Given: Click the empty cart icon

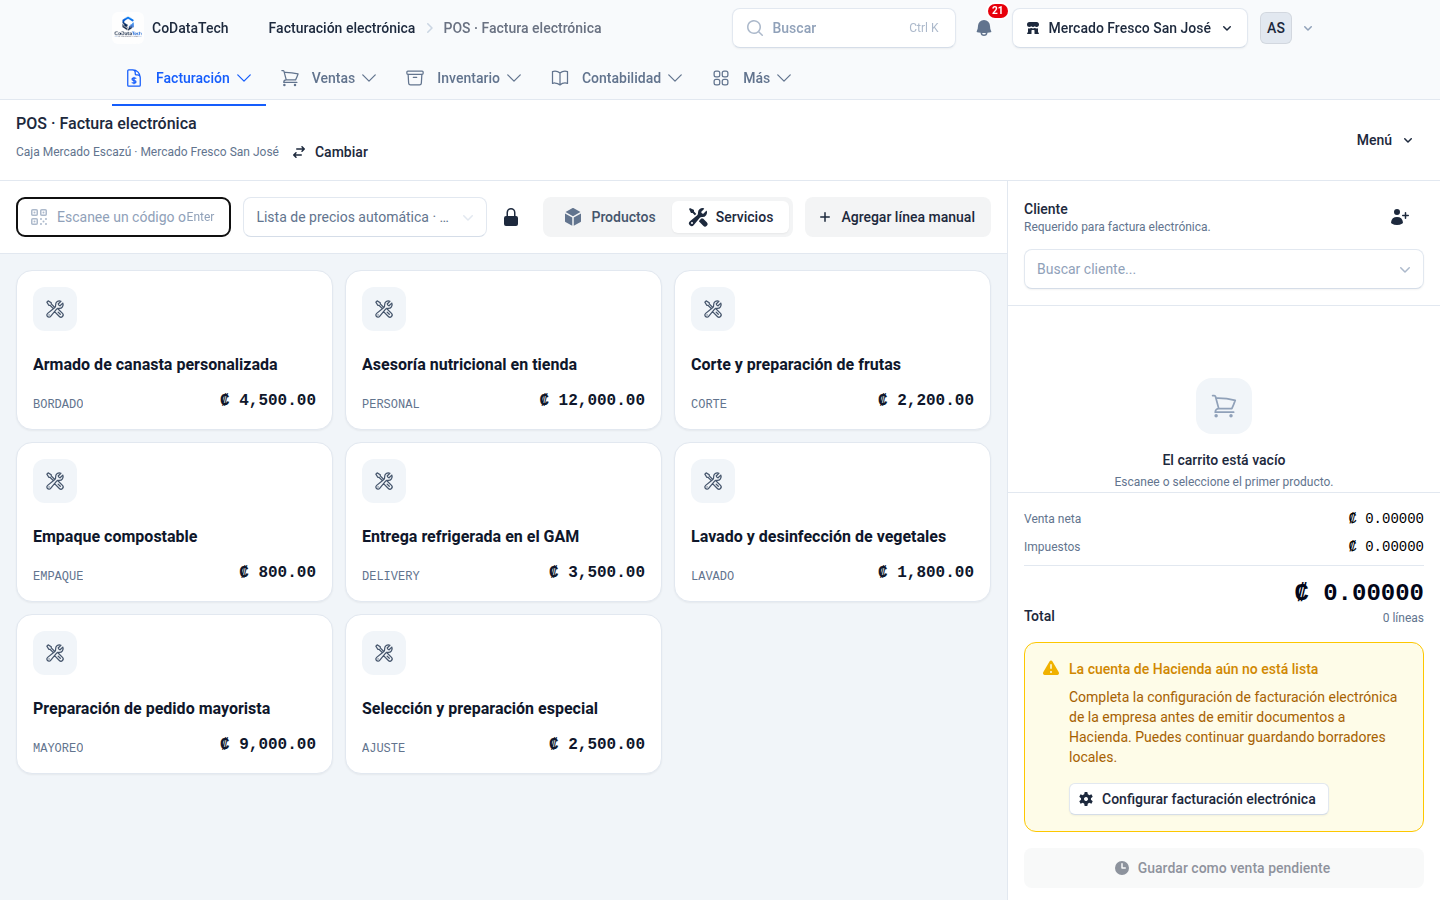Looking at the screenshot, I should 1224,406.
